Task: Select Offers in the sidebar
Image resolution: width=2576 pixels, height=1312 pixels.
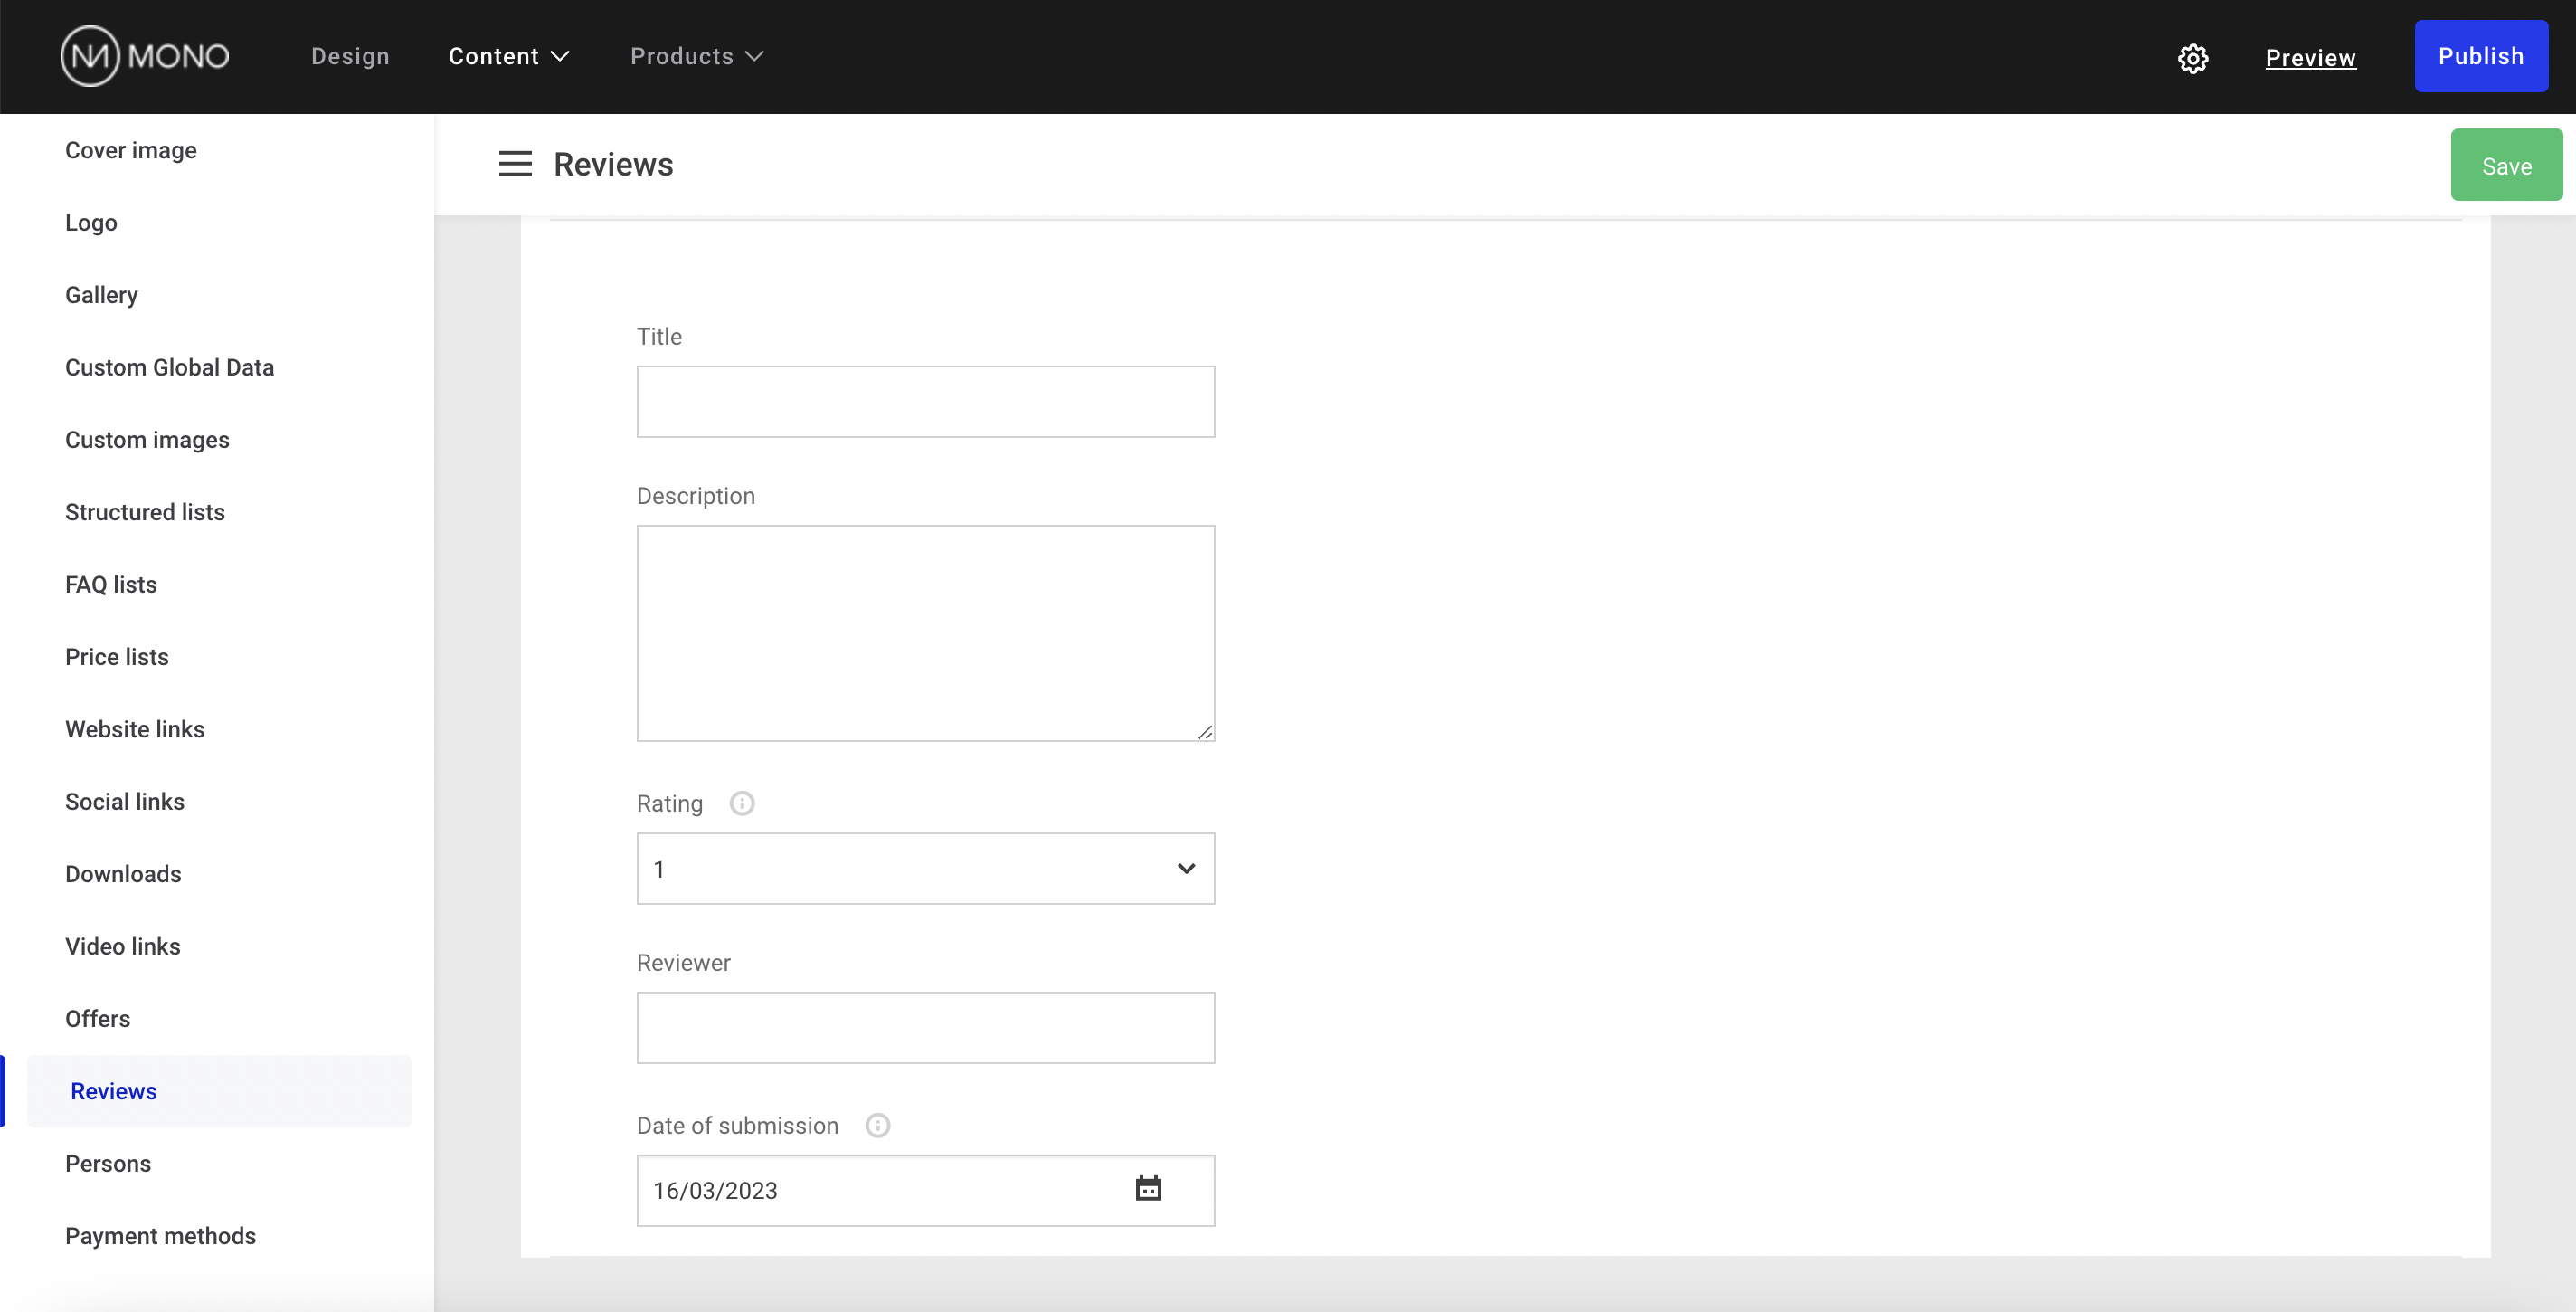Action: pos(98,1019)
